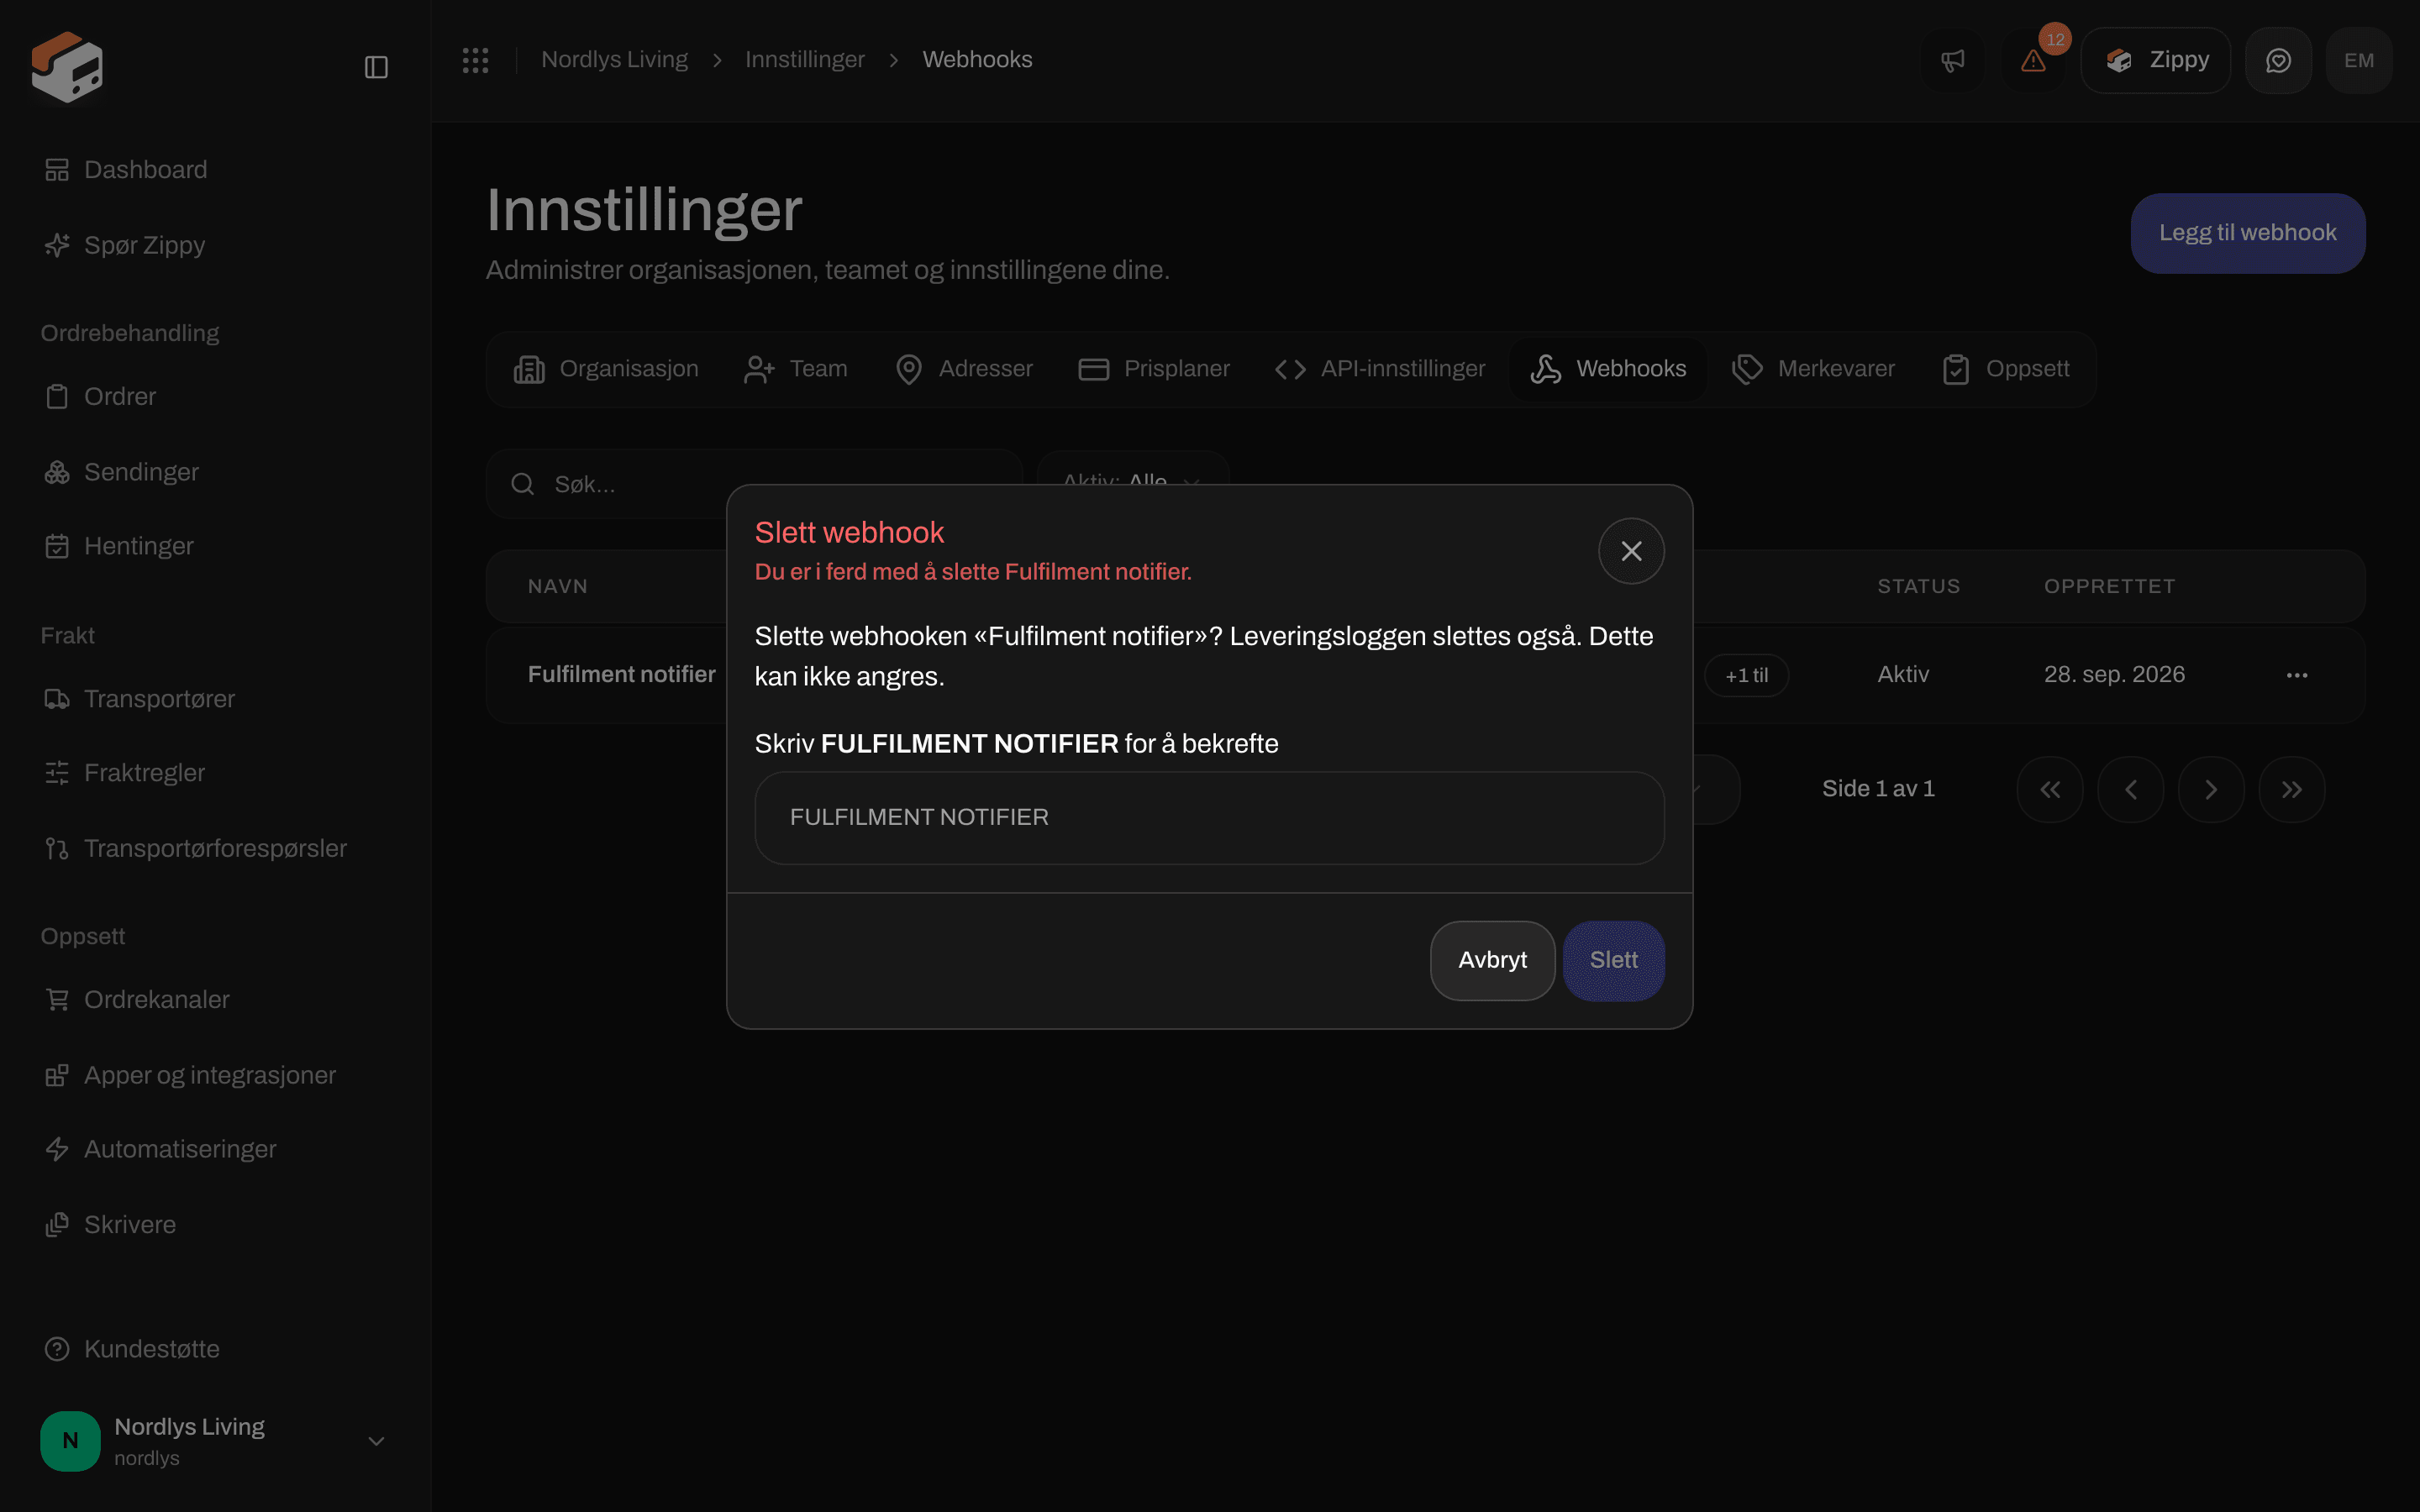Click the +1 til events badge
The image size is (2420, 1512).
coord(1747,676)
